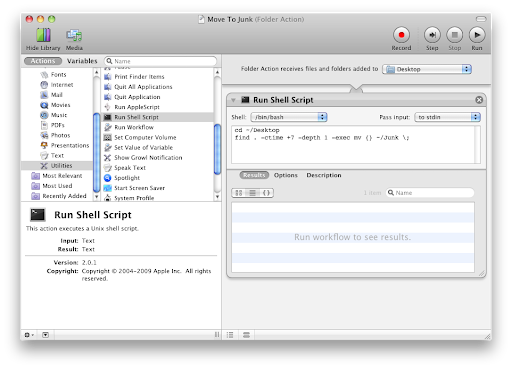512x369 pixels.
Task: Open the Shell /bin/bash dropdown
Action: coord(289,117)
